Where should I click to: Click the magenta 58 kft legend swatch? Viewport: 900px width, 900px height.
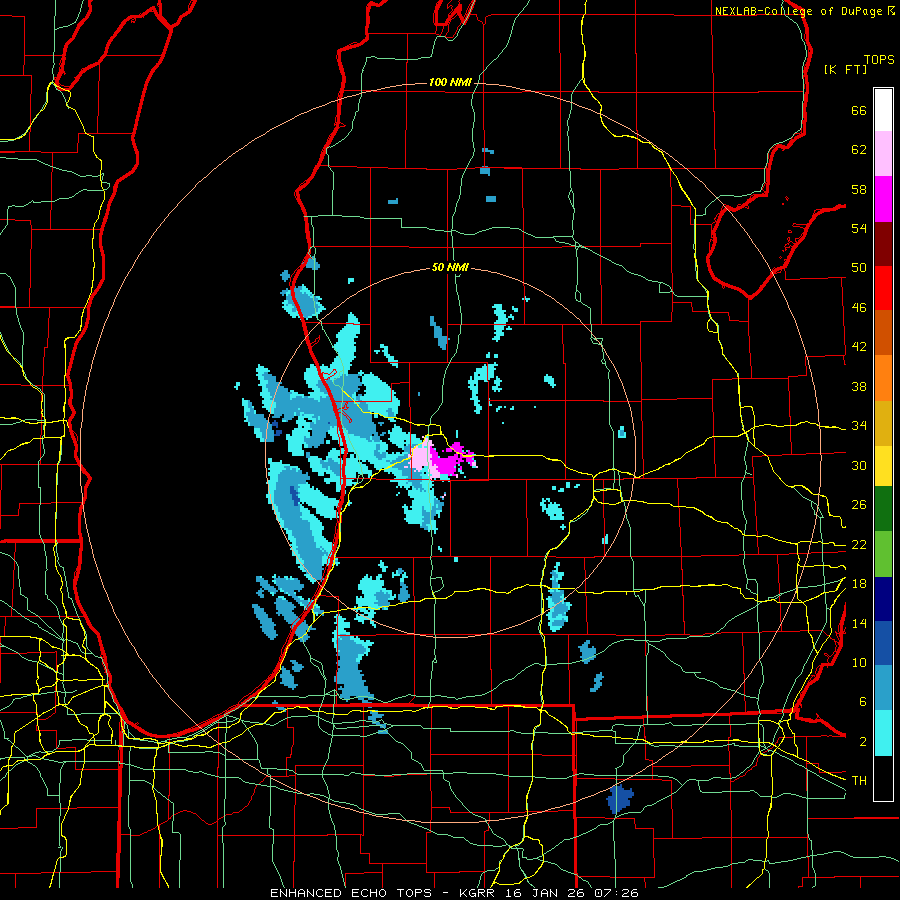(883, 199)
